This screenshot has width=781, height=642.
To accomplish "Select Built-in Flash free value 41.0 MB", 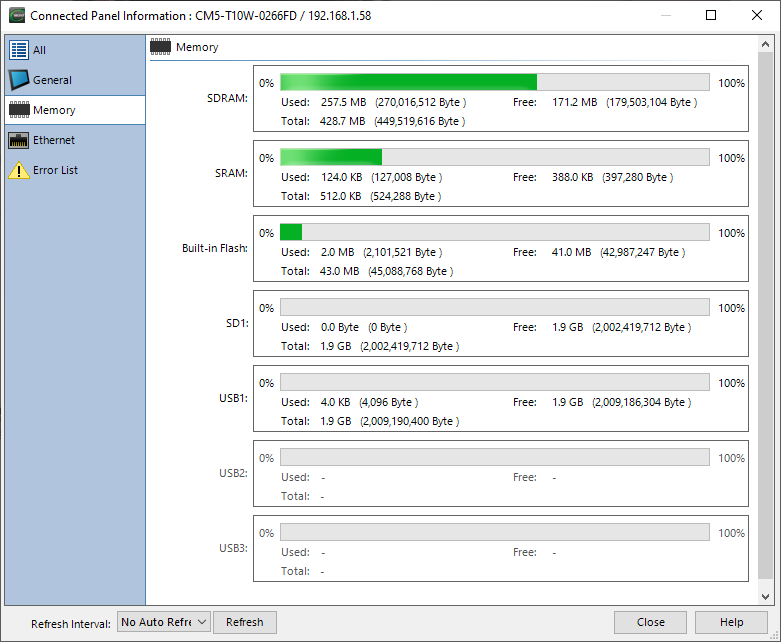I will coord(571,252).
